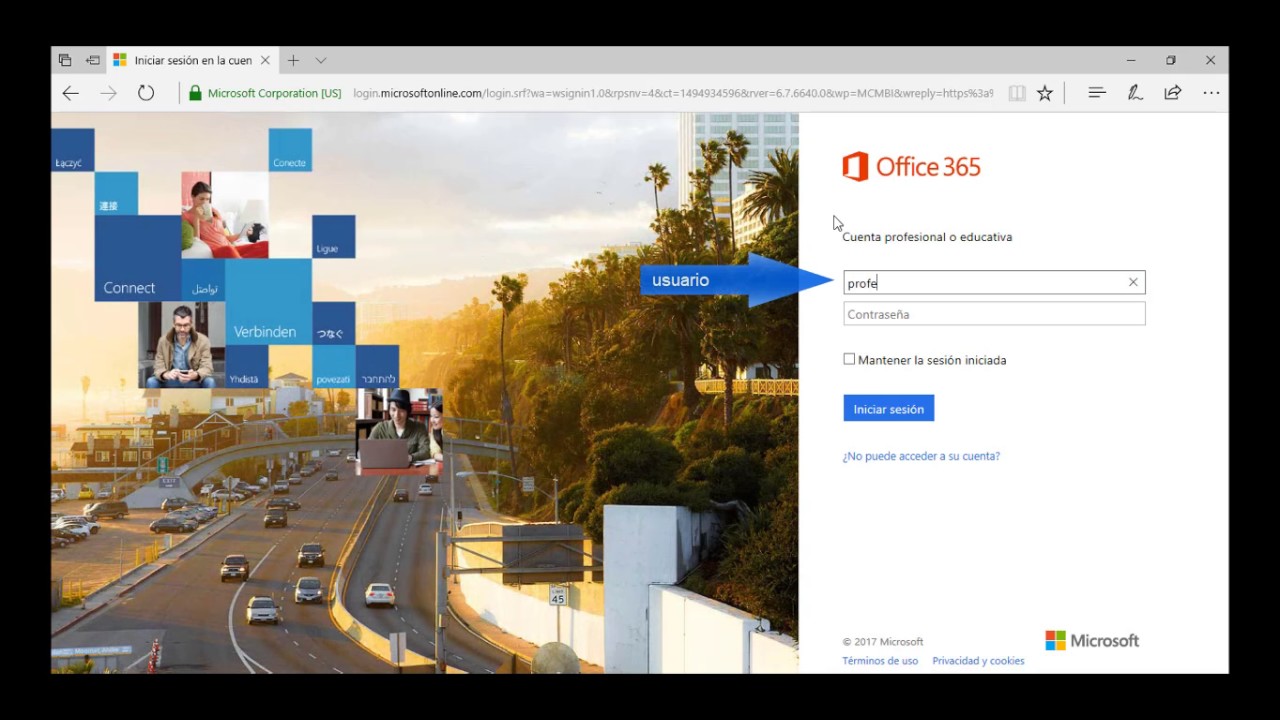
Task: Open the Hub lines icon
Action: coord(1097,93)
